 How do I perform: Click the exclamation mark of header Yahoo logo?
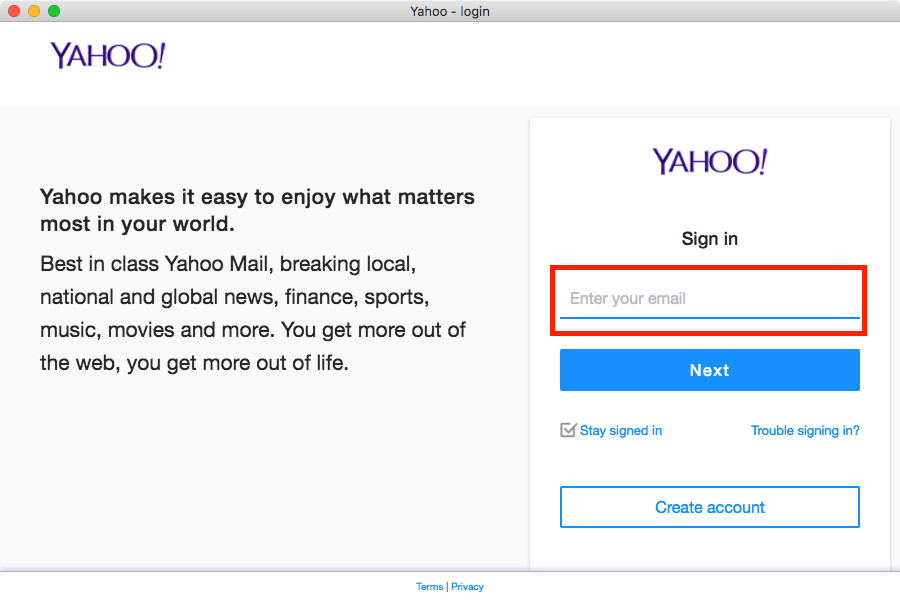[x=161, y=55]
